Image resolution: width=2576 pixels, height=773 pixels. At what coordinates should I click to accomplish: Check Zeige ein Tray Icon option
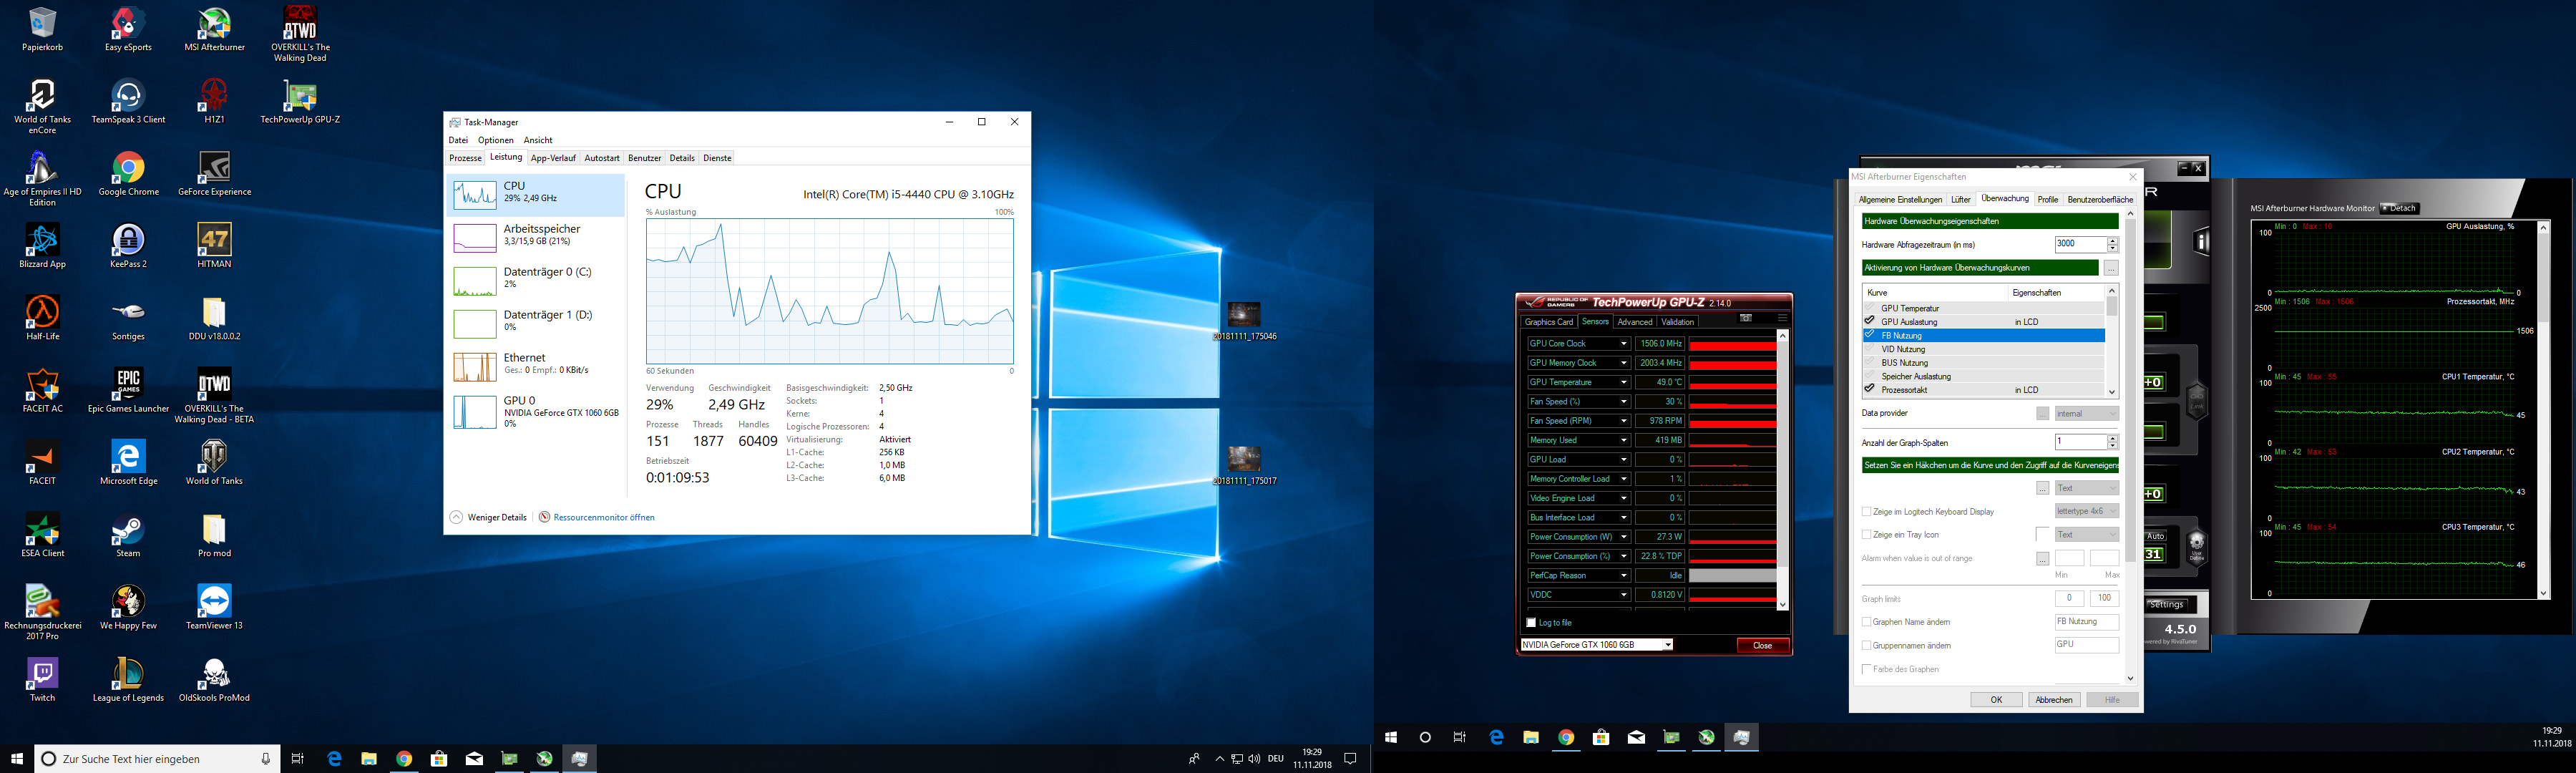click(x=1866, y=535)
